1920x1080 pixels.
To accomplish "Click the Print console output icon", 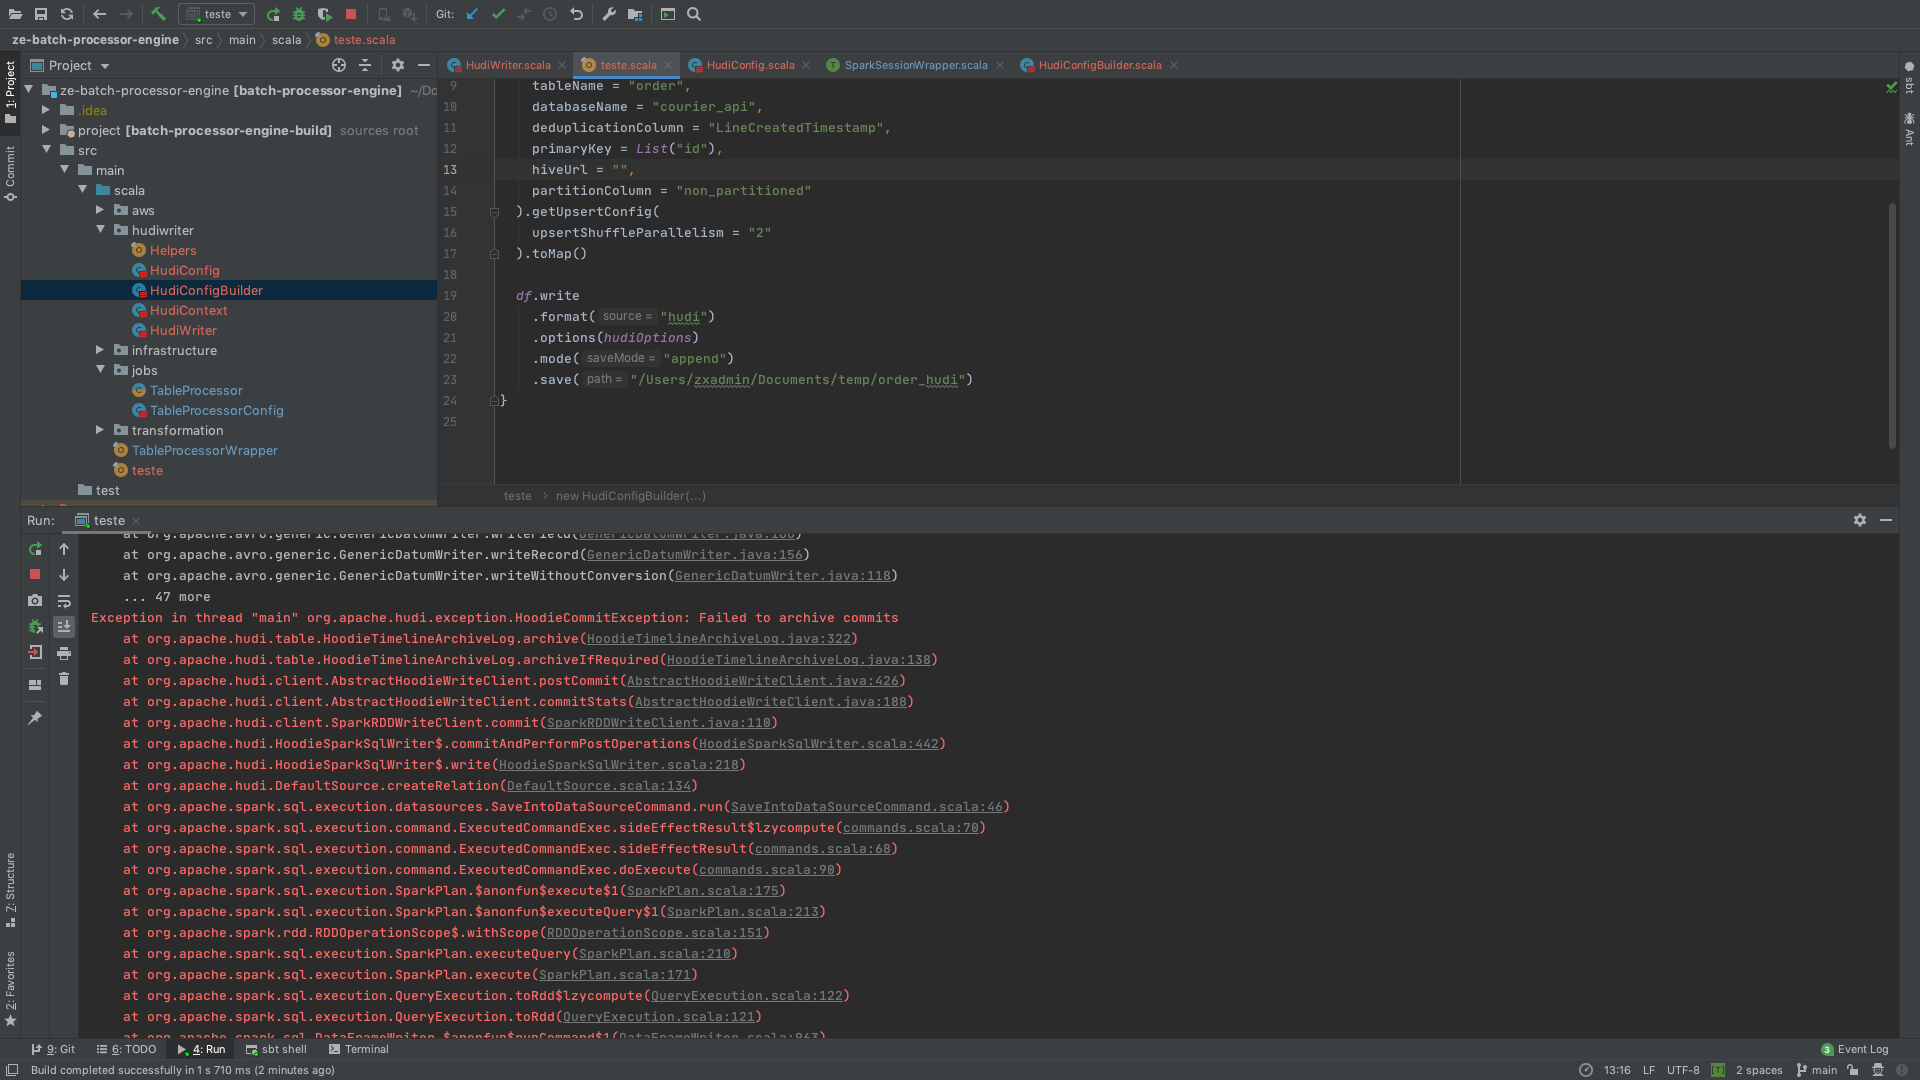I will click(x=64, y=653).
